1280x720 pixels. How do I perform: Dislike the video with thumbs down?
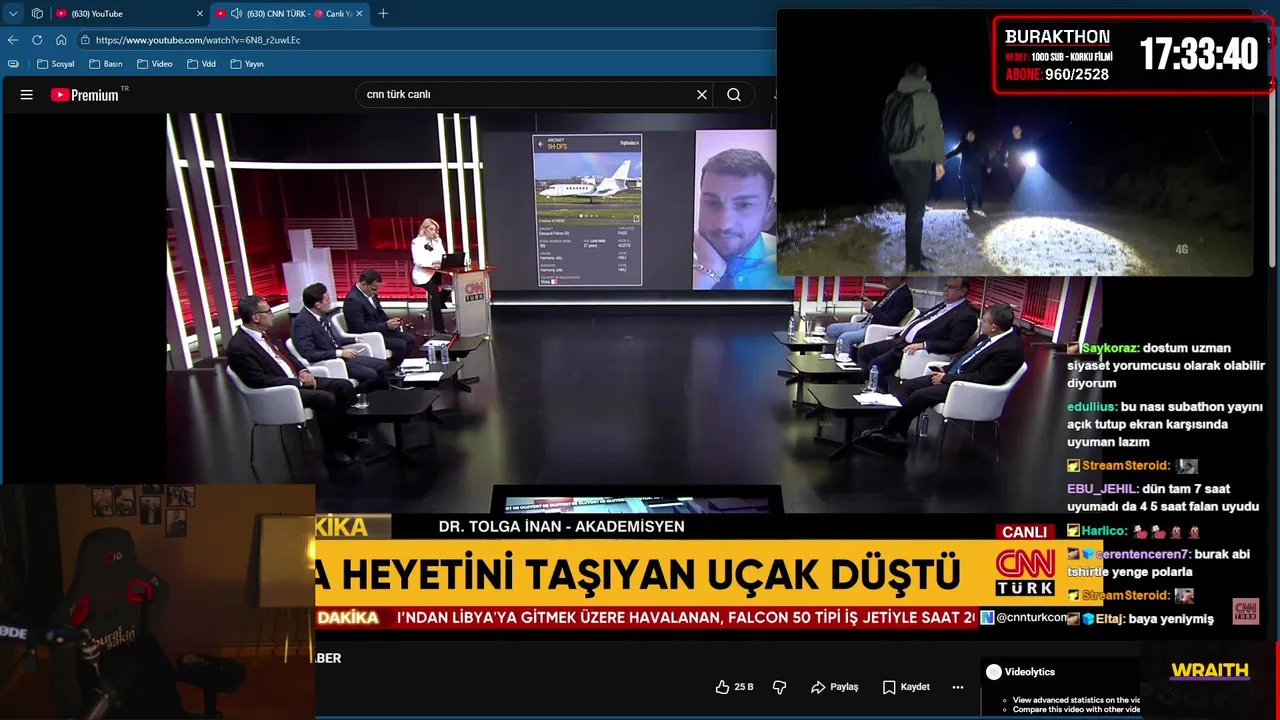(780, 687)
